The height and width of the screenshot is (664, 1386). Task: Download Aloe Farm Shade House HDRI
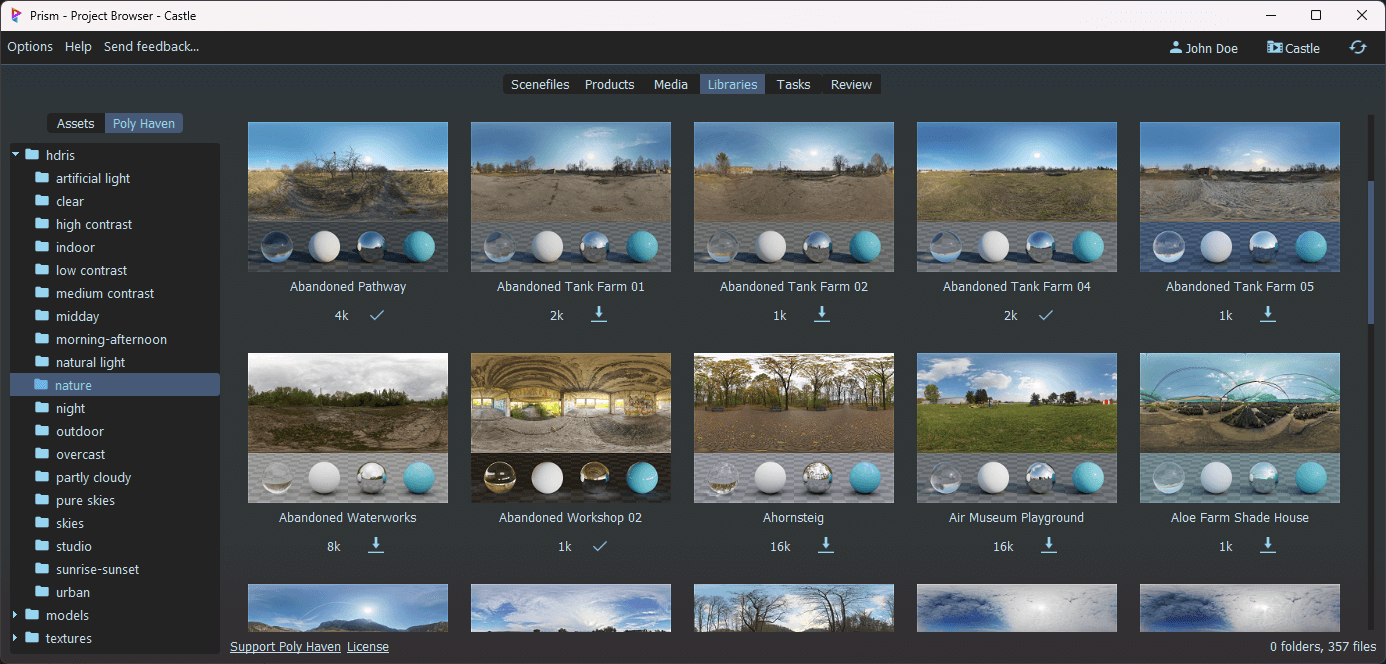[1268, 545]
